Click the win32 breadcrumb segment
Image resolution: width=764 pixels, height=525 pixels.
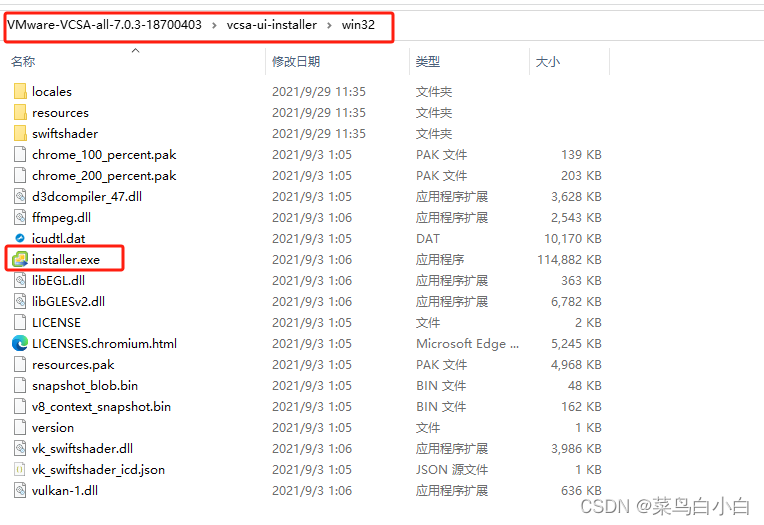pyautogui.click(x=358, y=25)
